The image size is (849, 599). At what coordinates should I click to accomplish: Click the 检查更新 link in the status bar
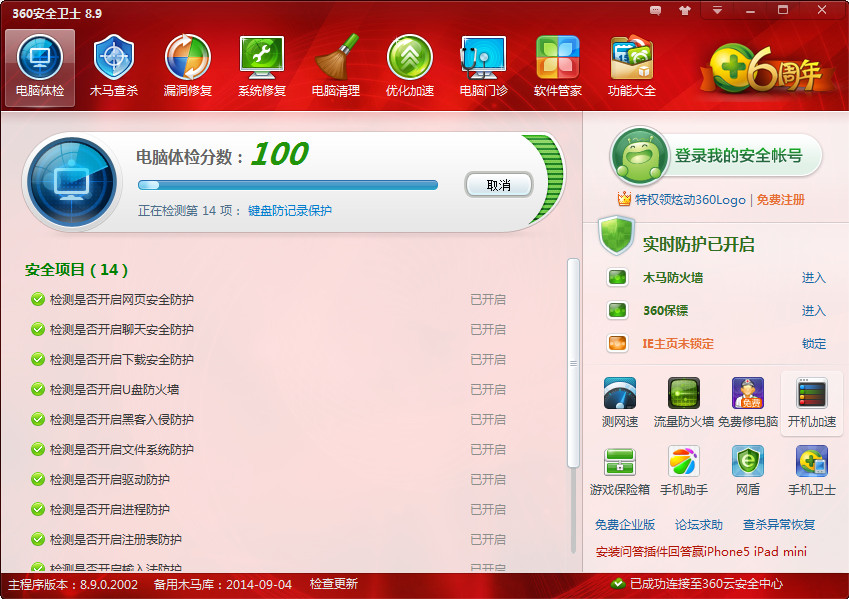coord(333,584)
